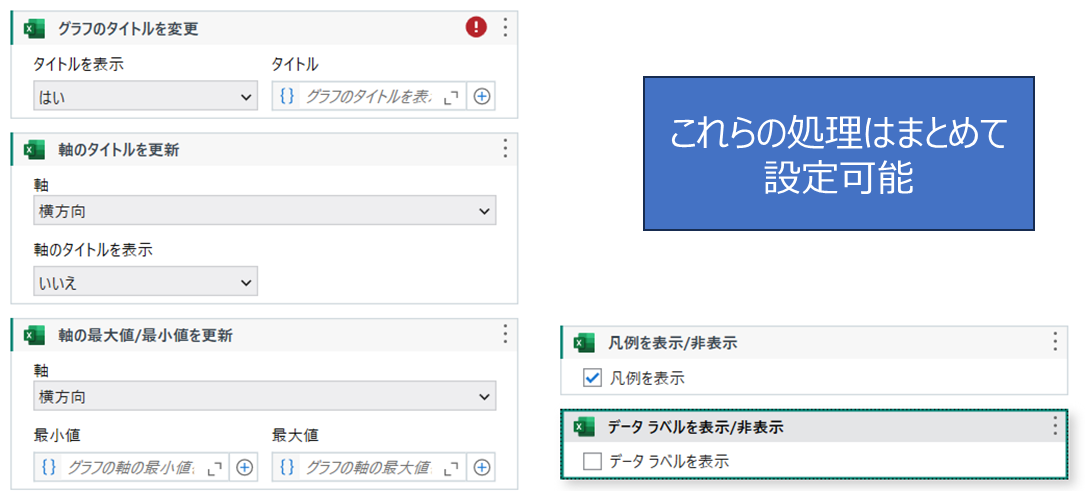Select the 軸の最大値/最小値を更新 activity header
This screenshot has width=1085, height=491.
(263, 335)
